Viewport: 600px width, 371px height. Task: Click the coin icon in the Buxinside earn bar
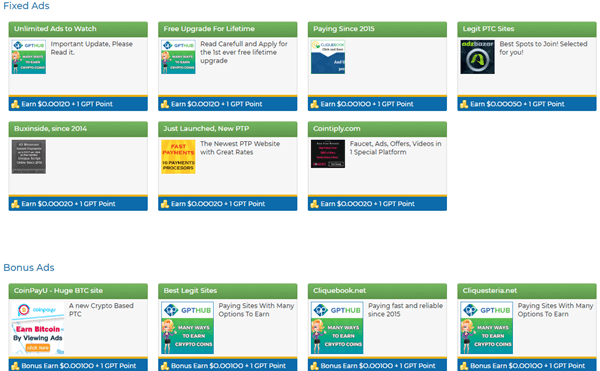click(x=15, y=204)
